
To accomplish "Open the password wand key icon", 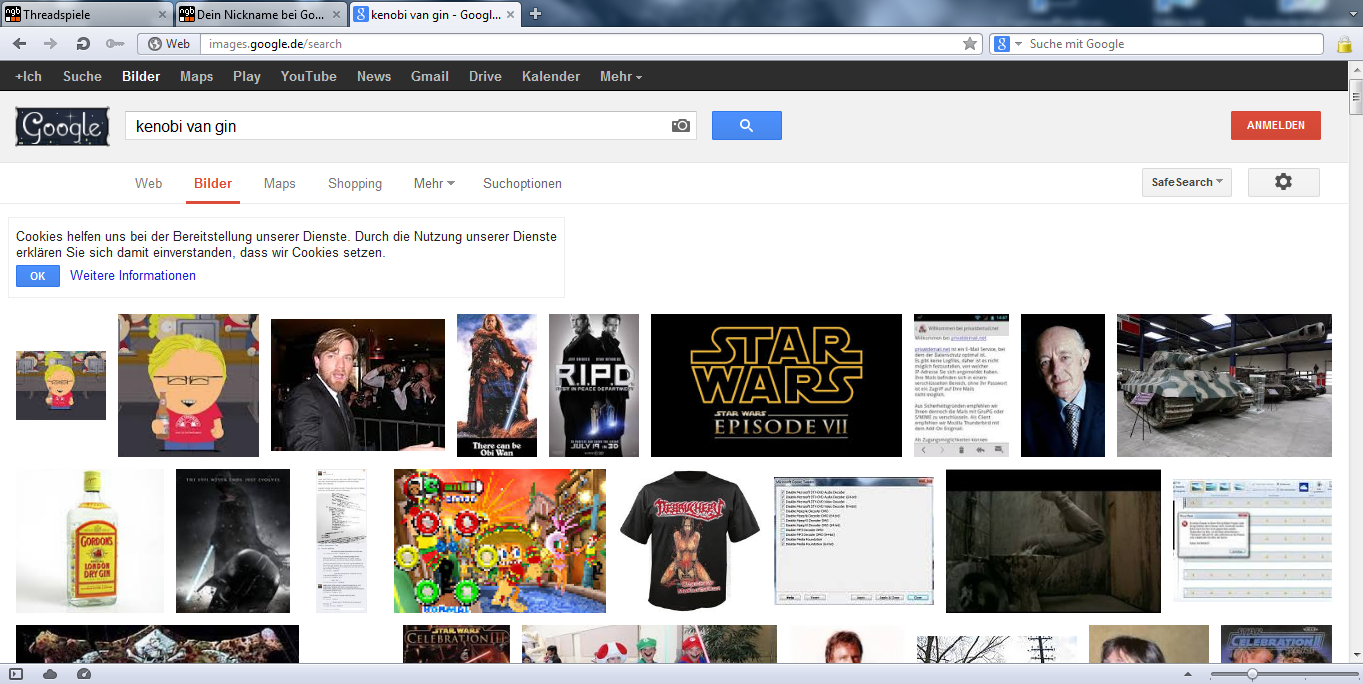I will pyautogui.click(x=115, y=44).
